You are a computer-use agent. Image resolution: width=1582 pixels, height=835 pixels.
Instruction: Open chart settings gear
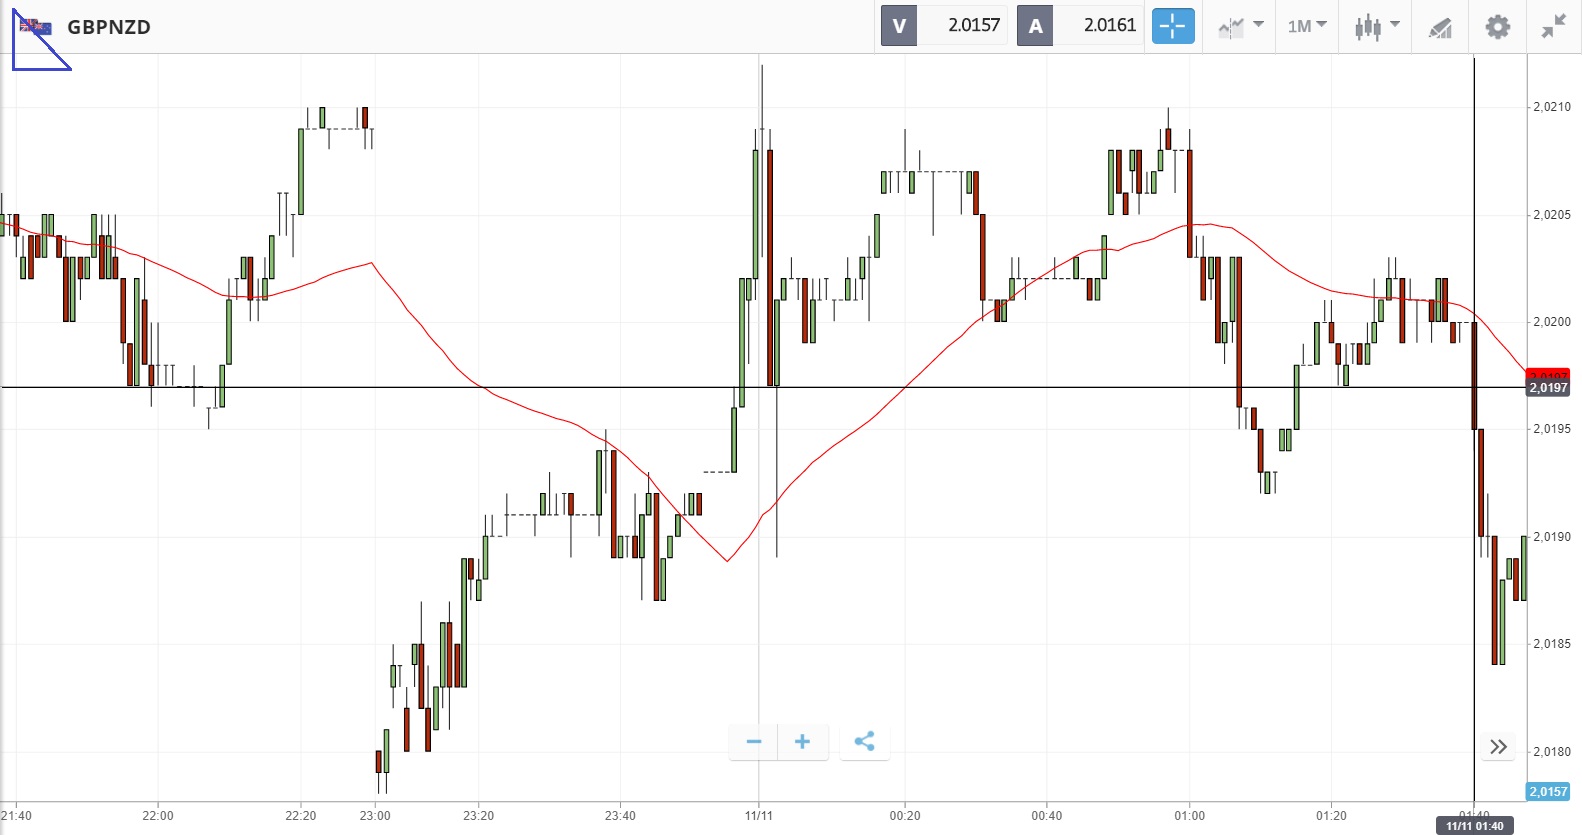coord(1497,27)
